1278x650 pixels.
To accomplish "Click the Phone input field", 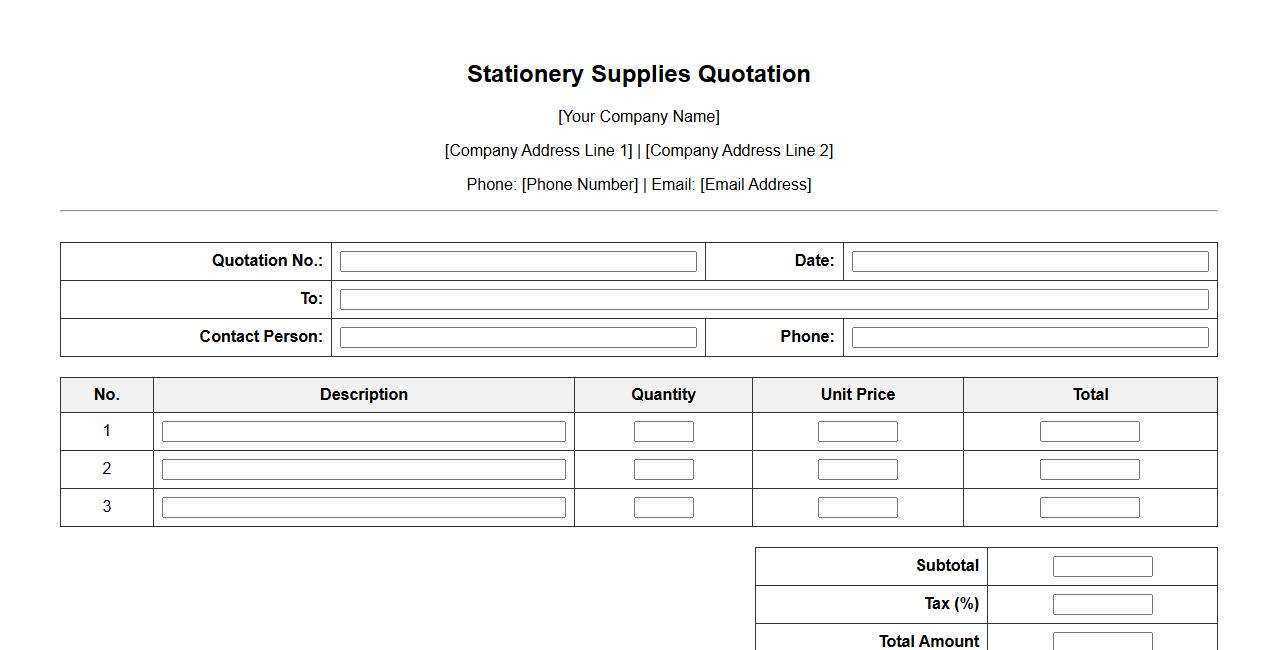I will point(1030,338).
